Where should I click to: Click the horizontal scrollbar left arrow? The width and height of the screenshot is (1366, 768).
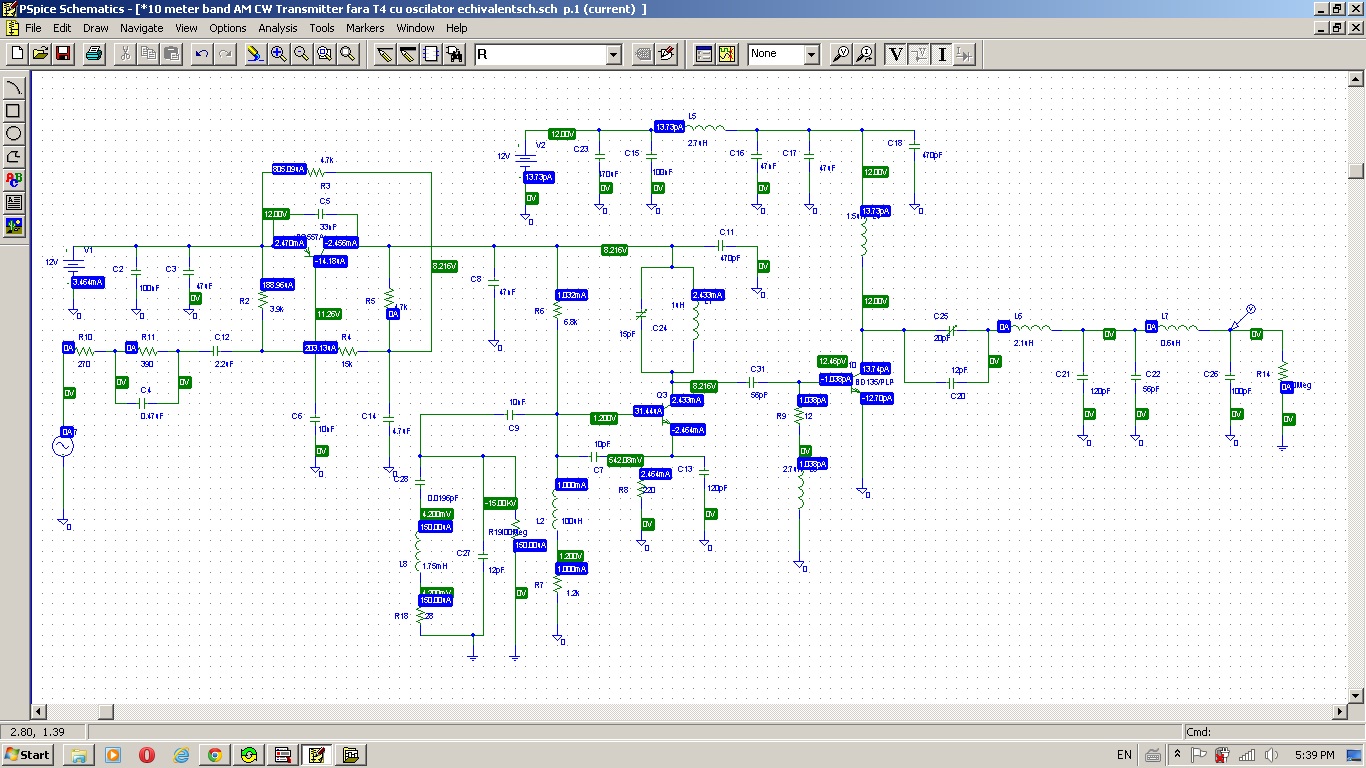[39, 712]
